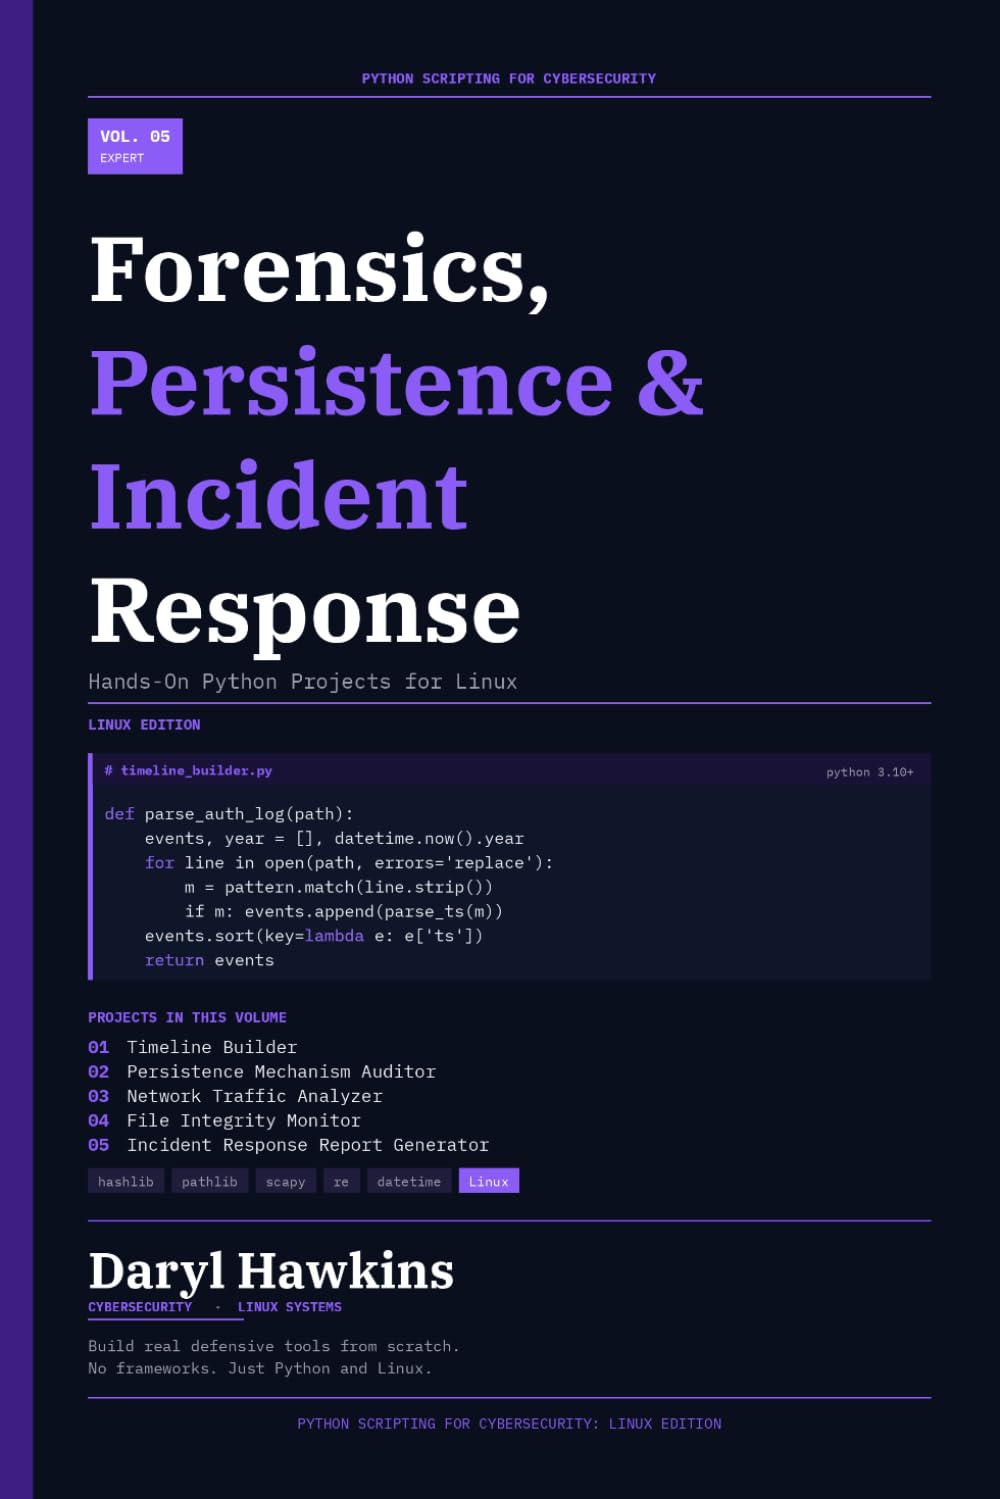Click the code line 'return events'
This screenshot has height=1499, width=1000.
(x=209, y=960)
